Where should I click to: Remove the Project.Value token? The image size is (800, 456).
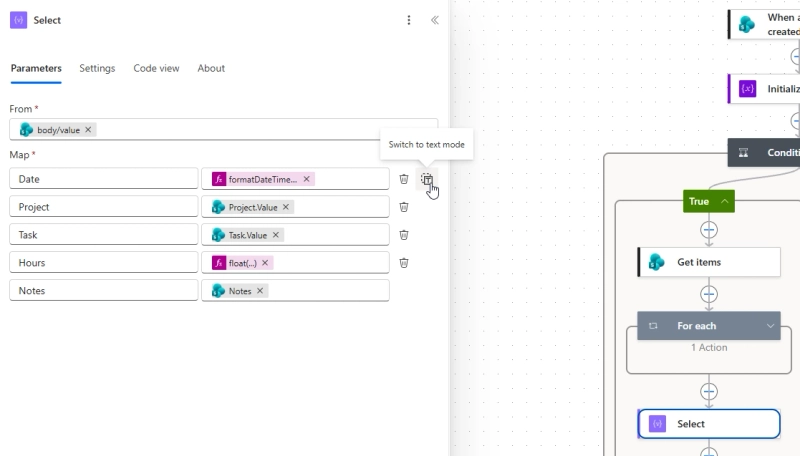(286, 207)
